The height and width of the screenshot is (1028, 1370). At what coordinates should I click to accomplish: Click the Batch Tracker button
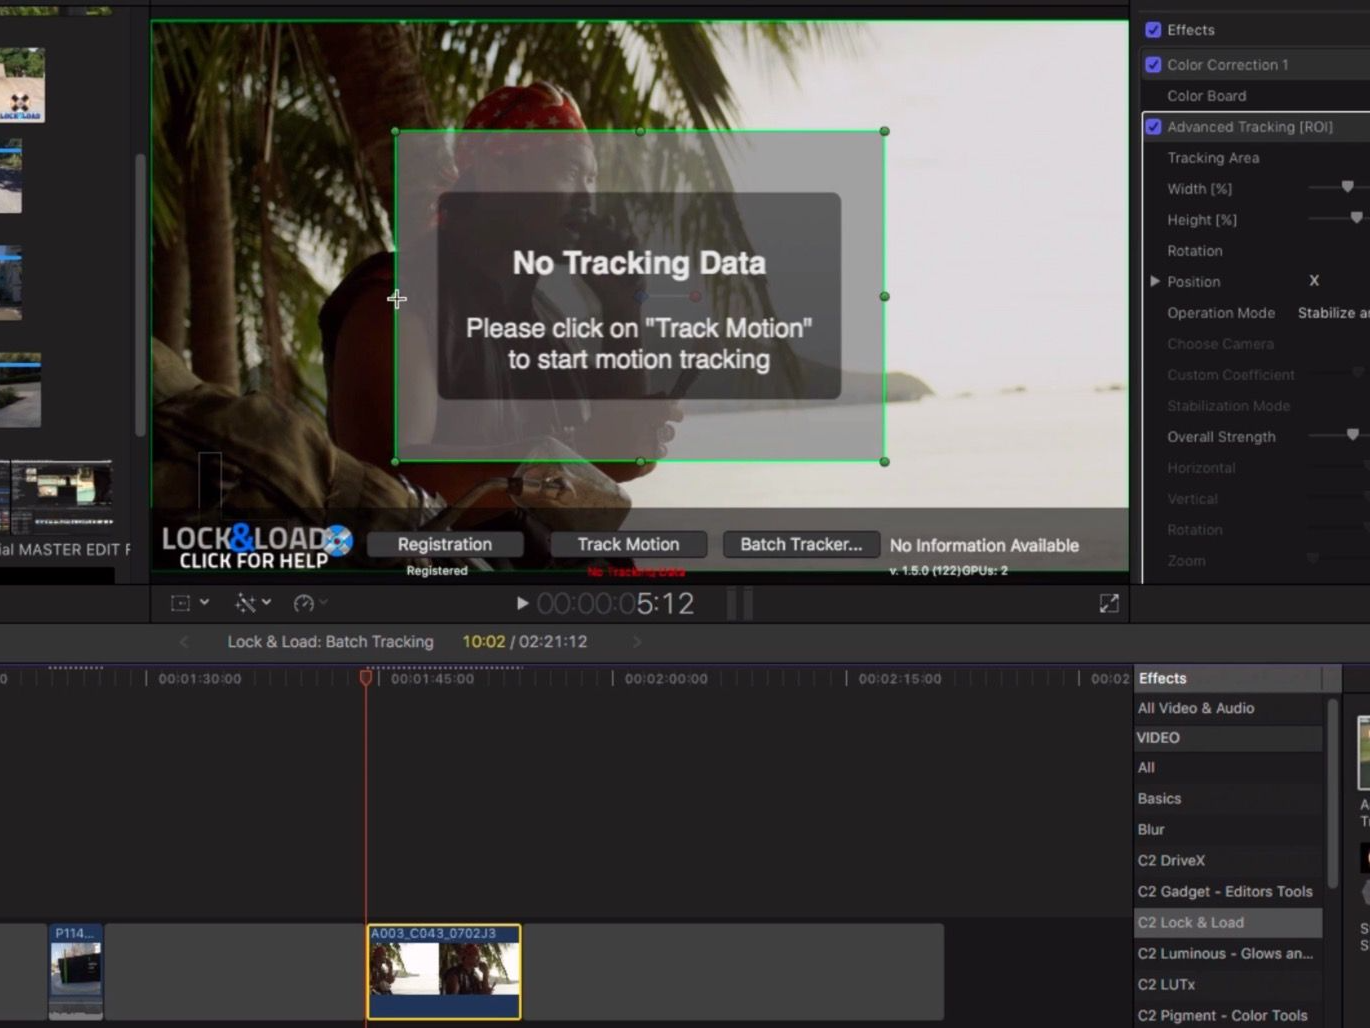[x=801, y=544]
